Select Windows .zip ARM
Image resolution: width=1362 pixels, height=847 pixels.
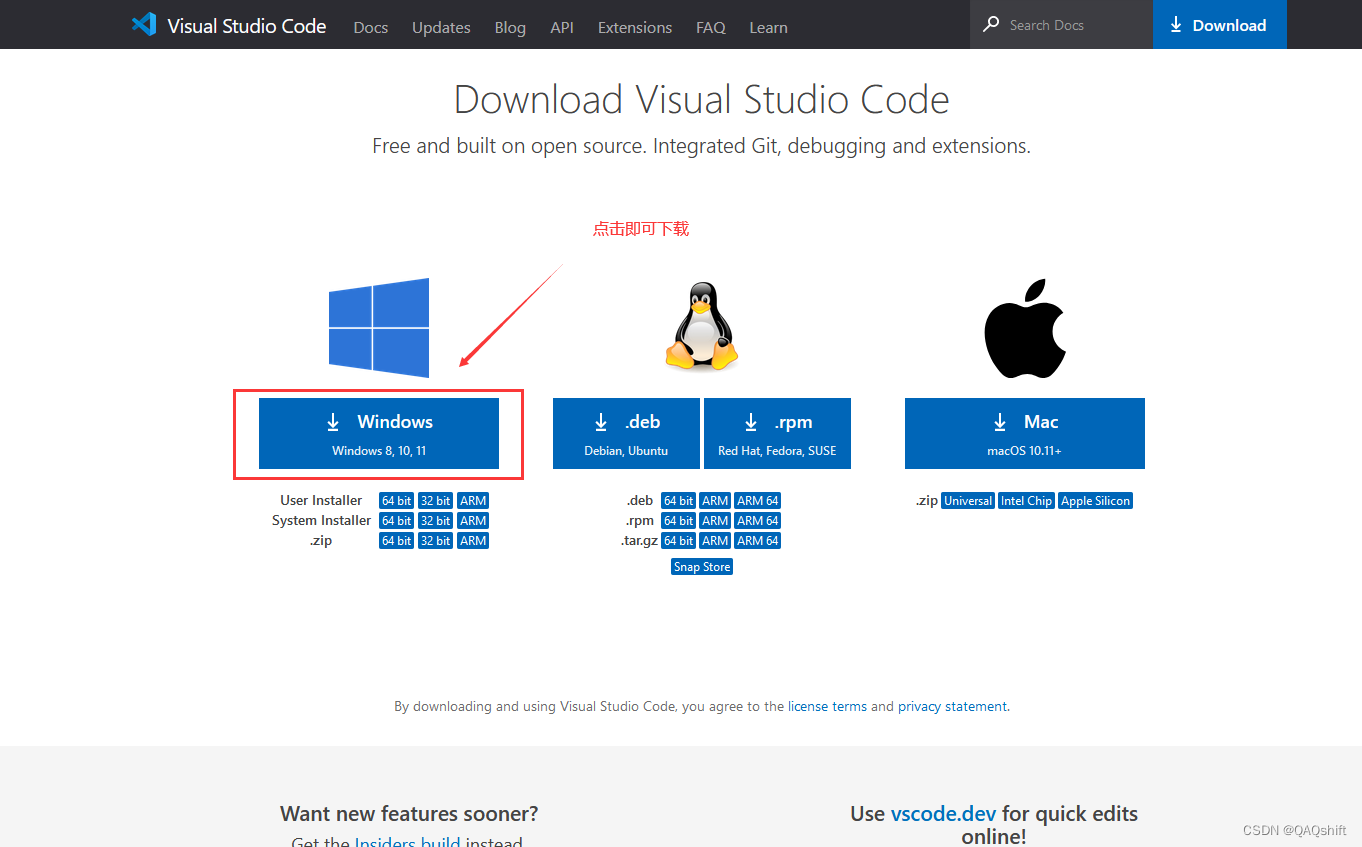(x=473, y=541)
